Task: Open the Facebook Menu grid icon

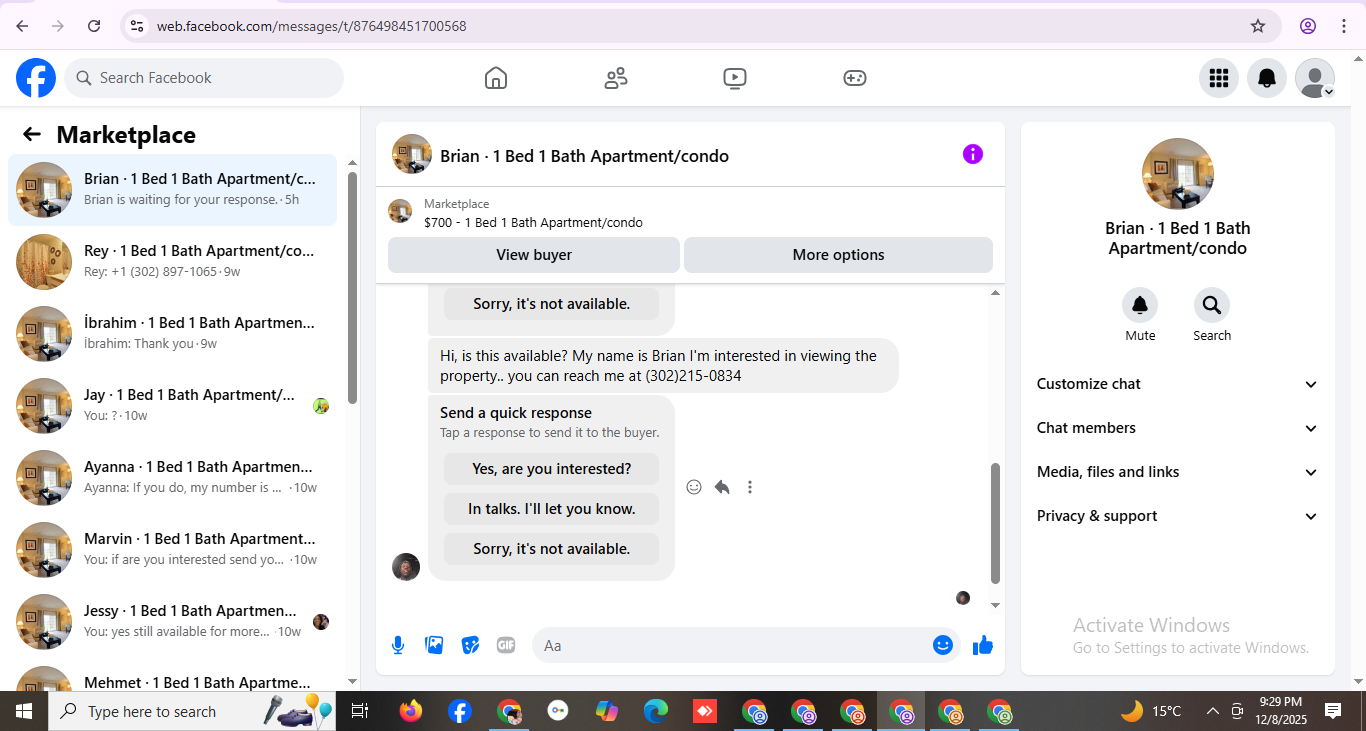Action: pyautogui.click(x=1219, y=78)
